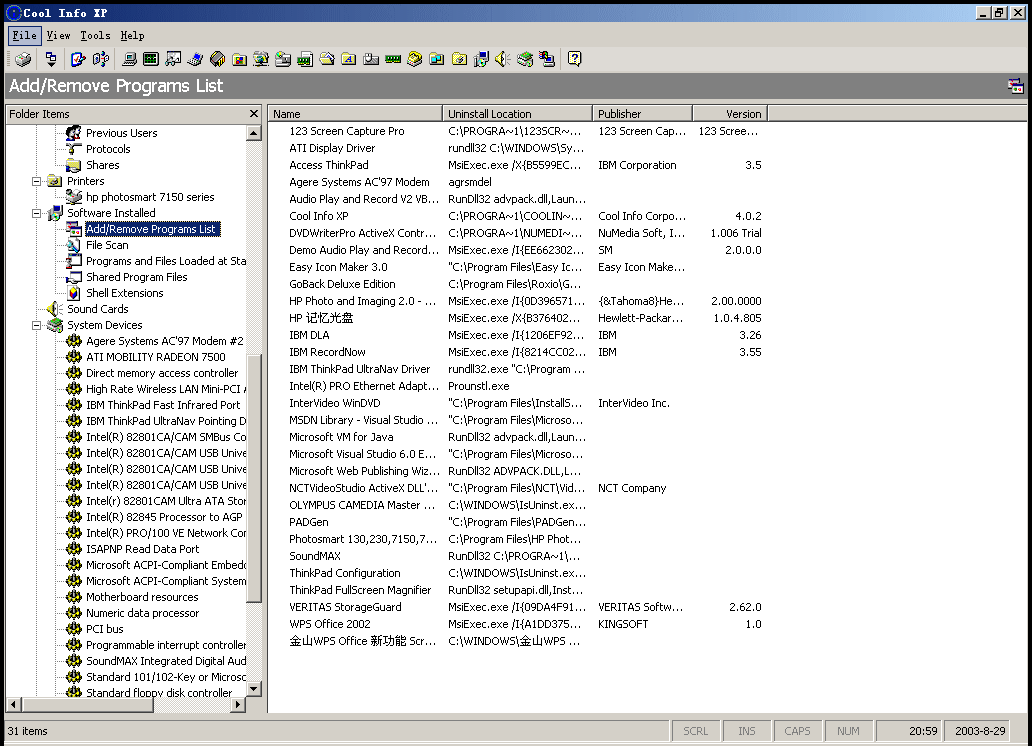Select Programs and Files Loaded at Startup
Screen dimensions: 1032x746
pyautogui.click(x=166, y=261)
